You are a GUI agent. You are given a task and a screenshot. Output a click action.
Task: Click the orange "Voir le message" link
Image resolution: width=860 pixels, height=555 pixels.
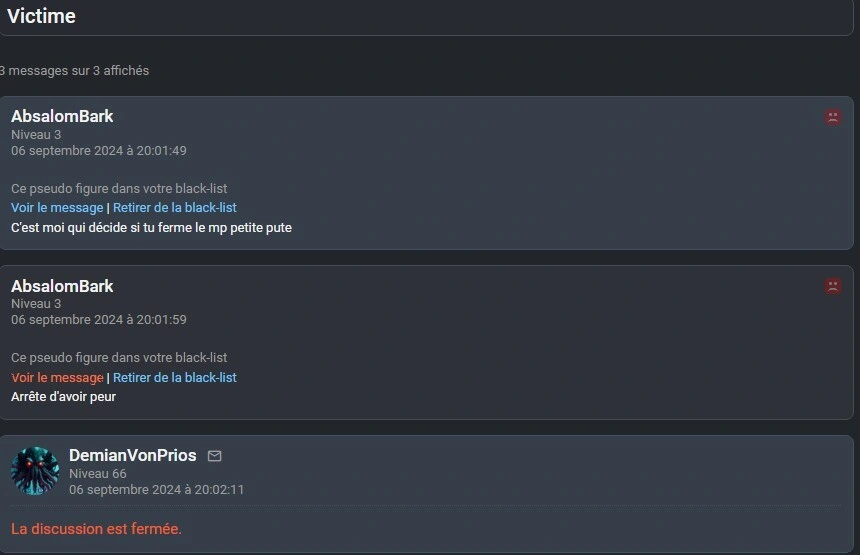[57, 377]
